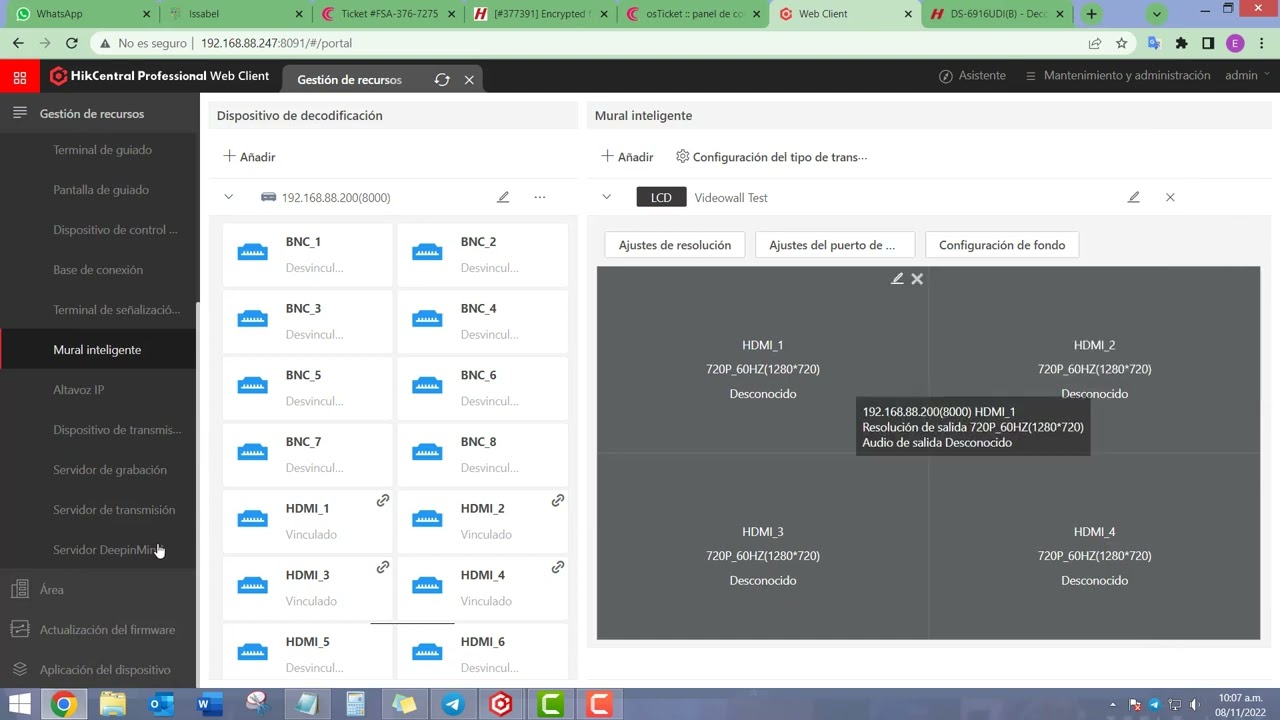Close the Gestión de recursos tab
1280x720 pixels.
tap(469, 80)
